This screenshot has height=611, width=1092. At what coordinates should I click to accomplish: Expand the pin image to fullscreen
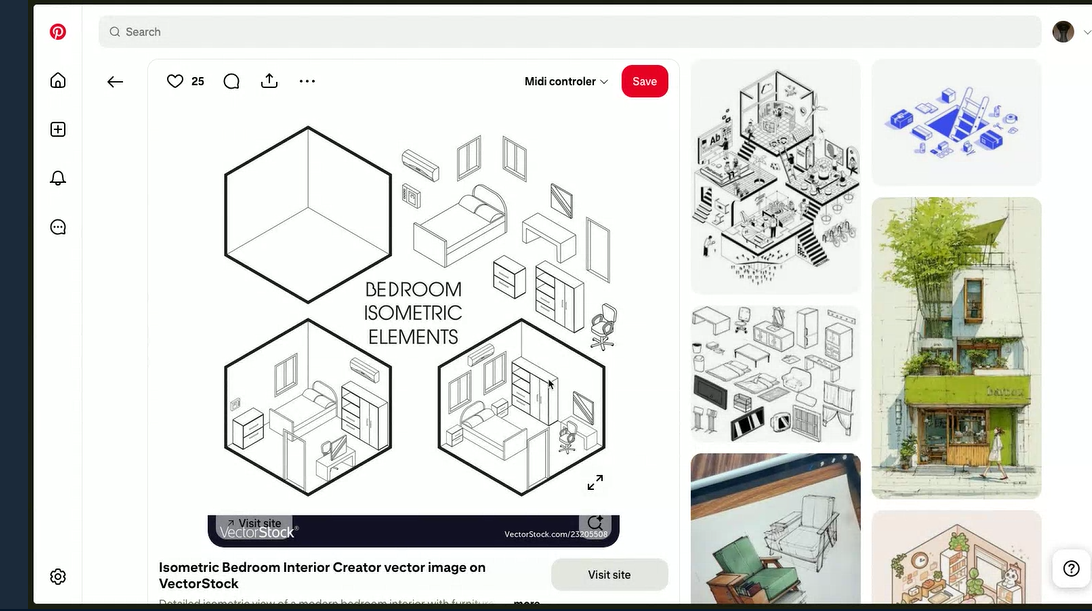(595, 483)
